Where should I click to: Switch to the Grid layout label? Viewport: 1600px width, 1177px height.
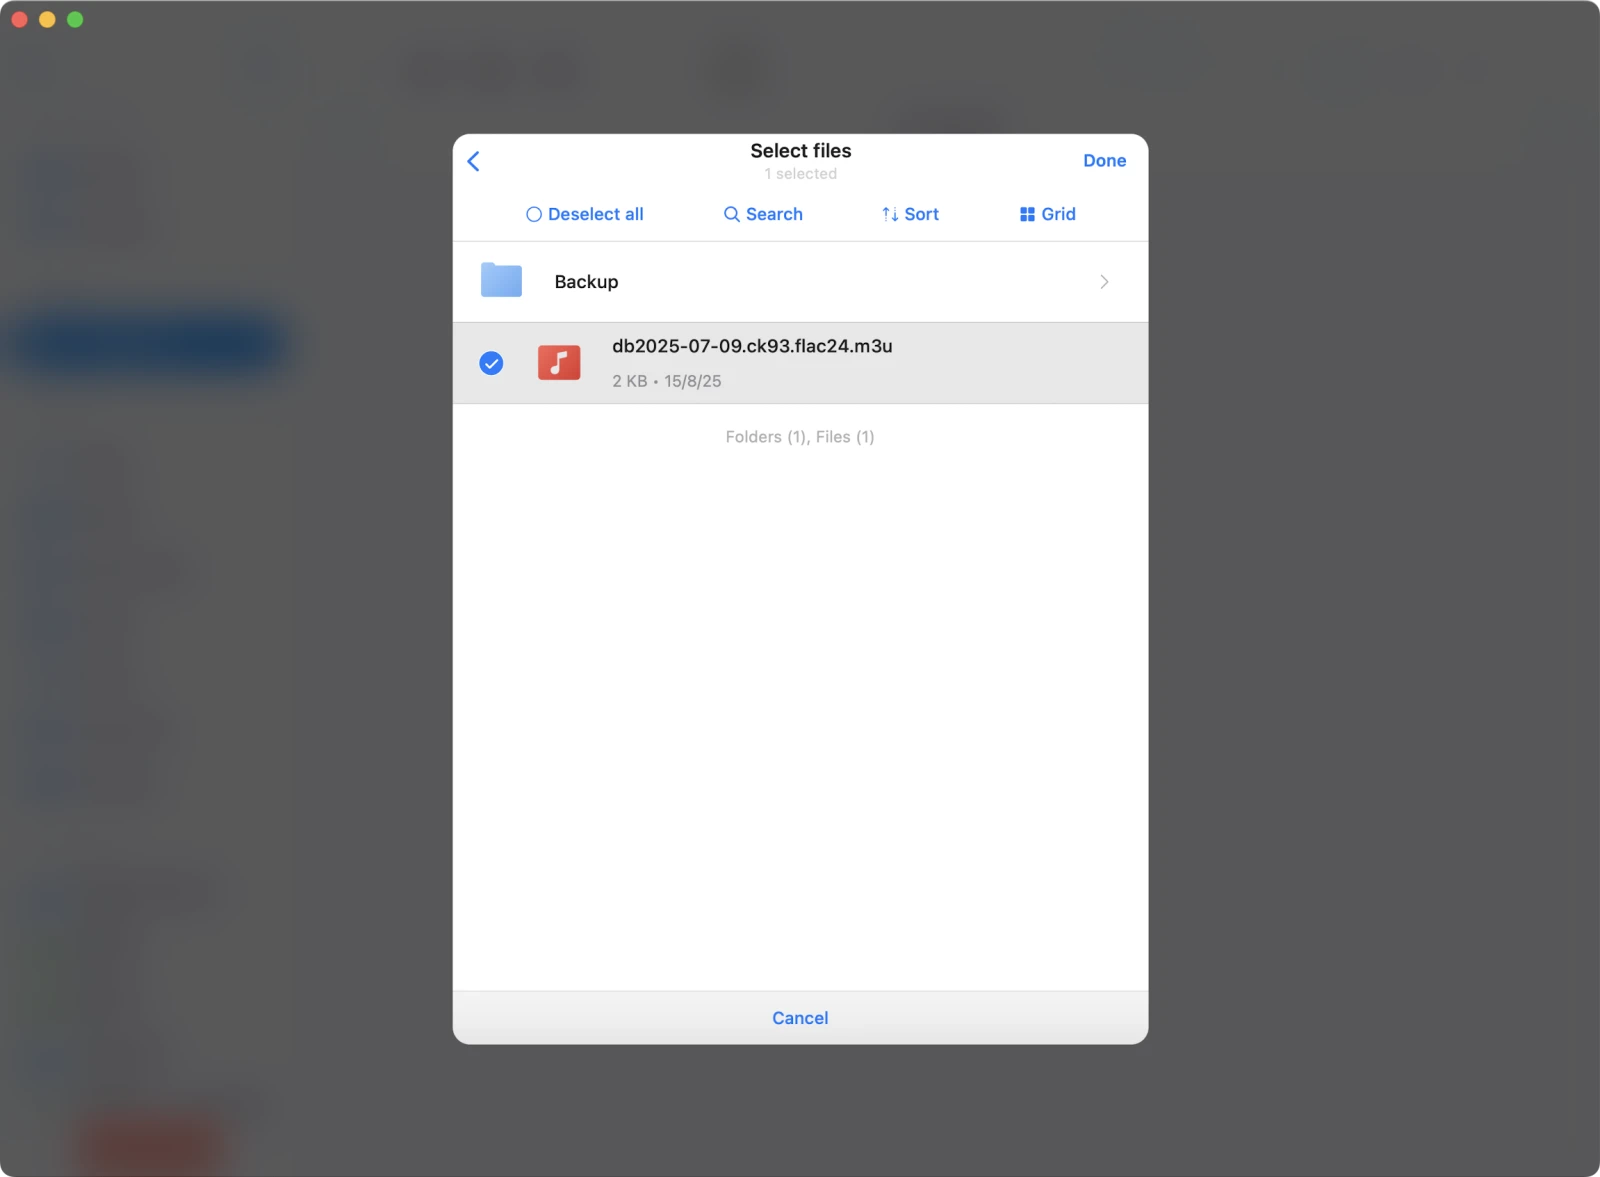coord(1058,214)
